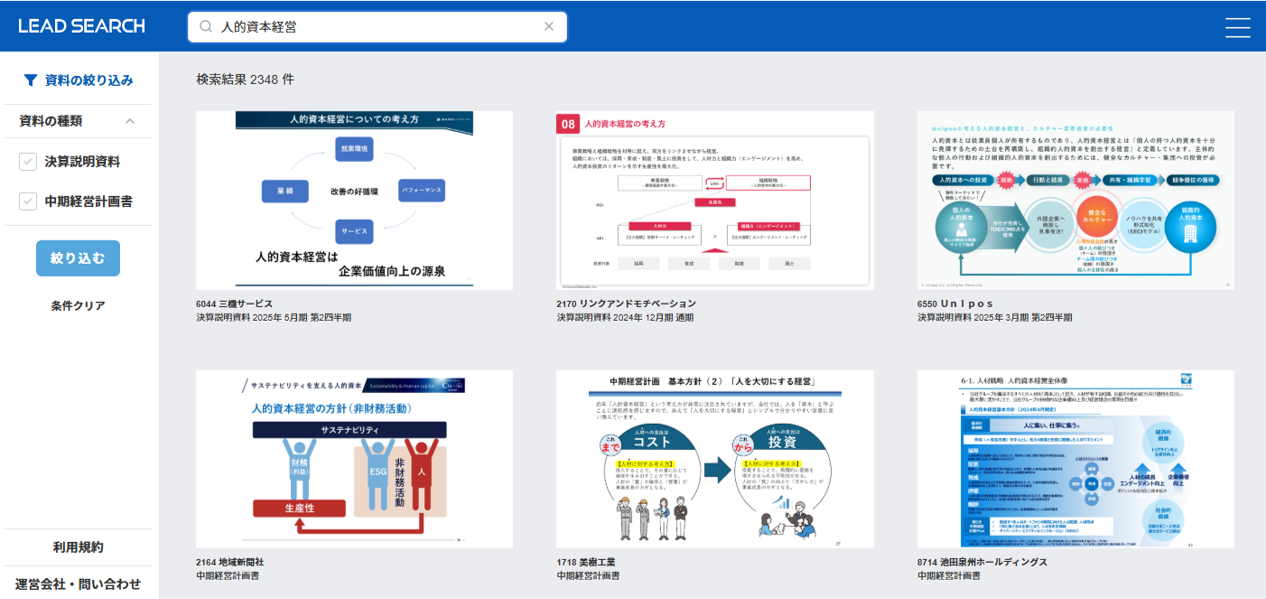Click the search magnifier icon
Image resolution: width=1266 pixels, height=599 pixels.
206,27
